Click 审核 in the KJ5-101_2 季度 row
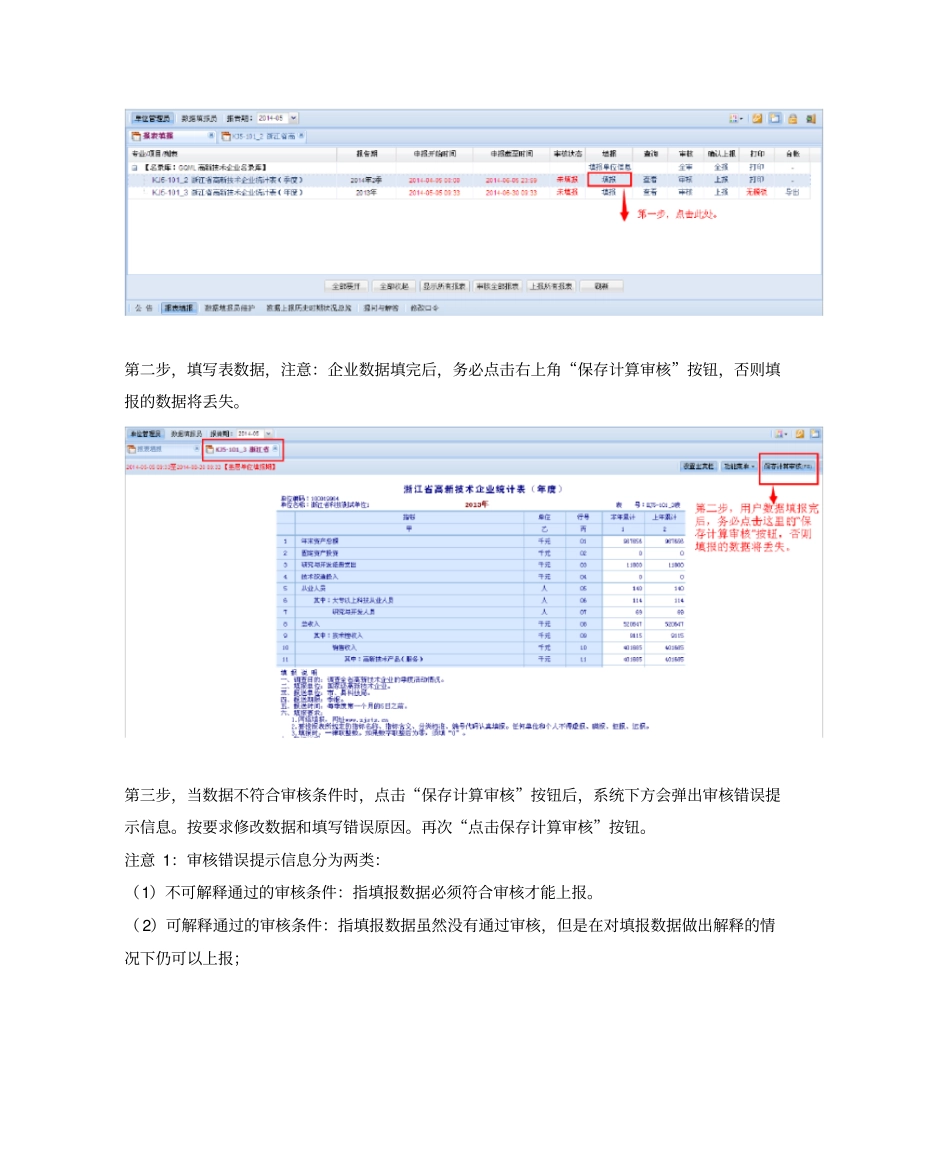Image resolution: width=950 pixels, height=1176 pixels. (x=685, y=180)
